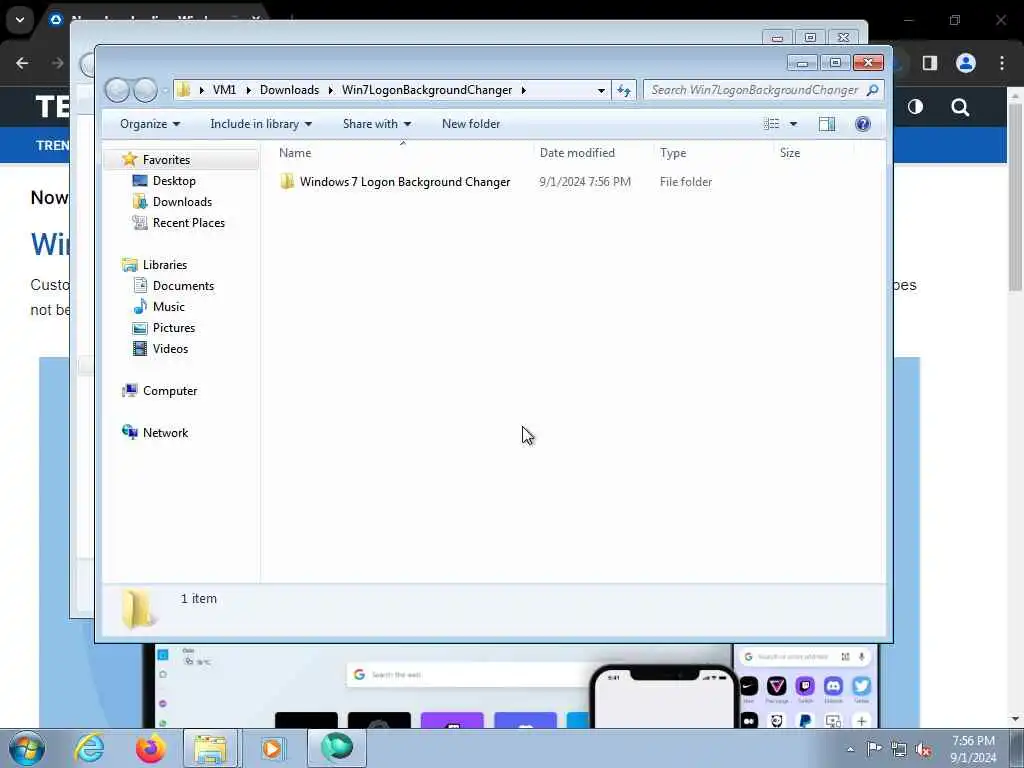The image size is (1024, 768).
Task: Open Videos library
Action: click(x=170, y=349)
